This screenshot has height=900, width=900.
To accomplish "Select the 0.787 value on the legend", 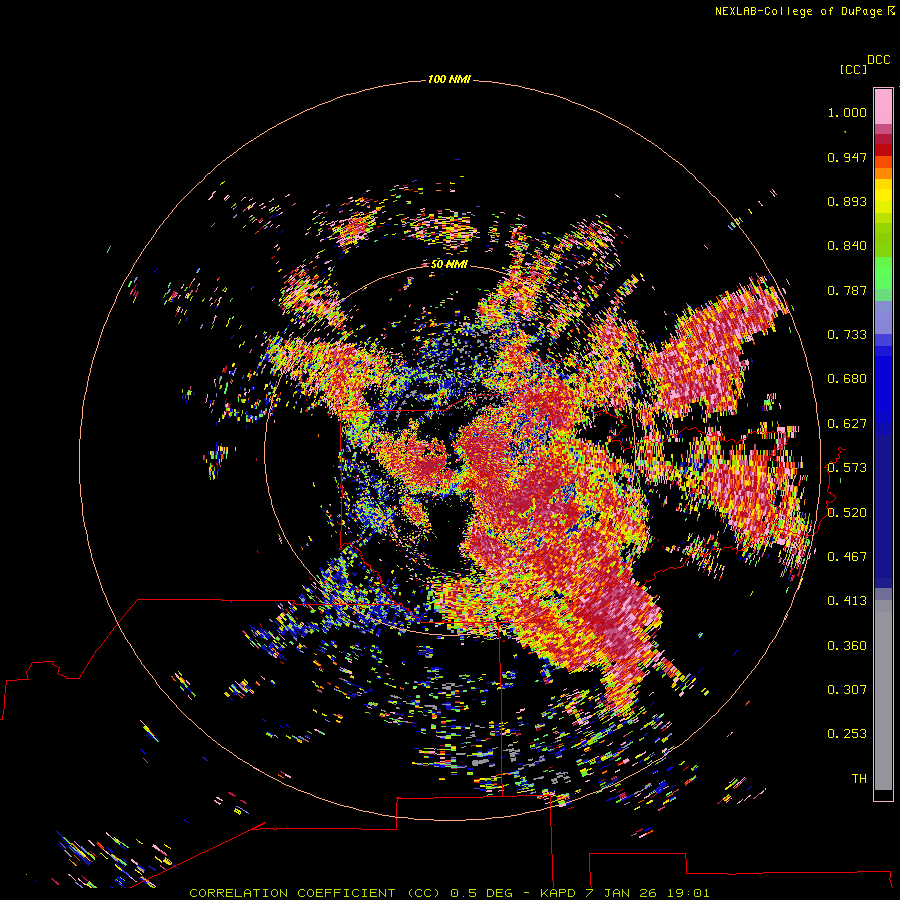I will 847,290.
